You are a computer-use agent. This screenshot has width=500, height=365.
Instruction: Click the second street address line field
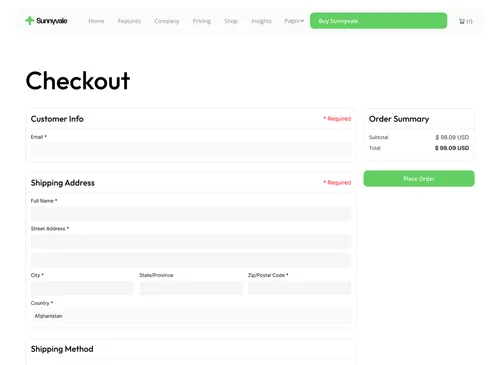(191, 261)
